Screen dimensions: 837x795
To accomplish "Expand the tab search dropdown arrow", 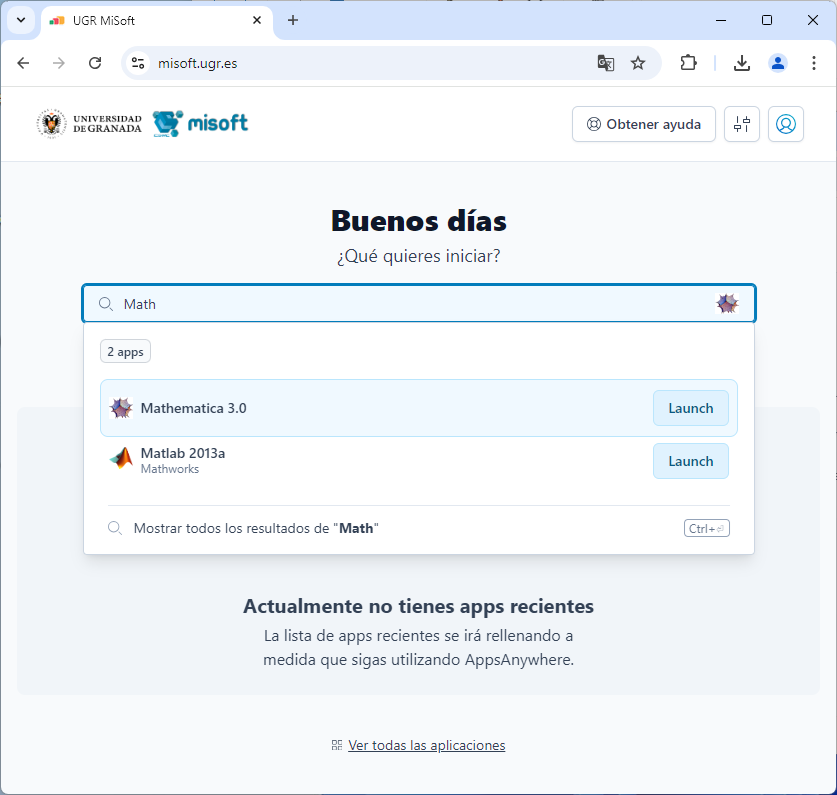I will coord(21,20).
